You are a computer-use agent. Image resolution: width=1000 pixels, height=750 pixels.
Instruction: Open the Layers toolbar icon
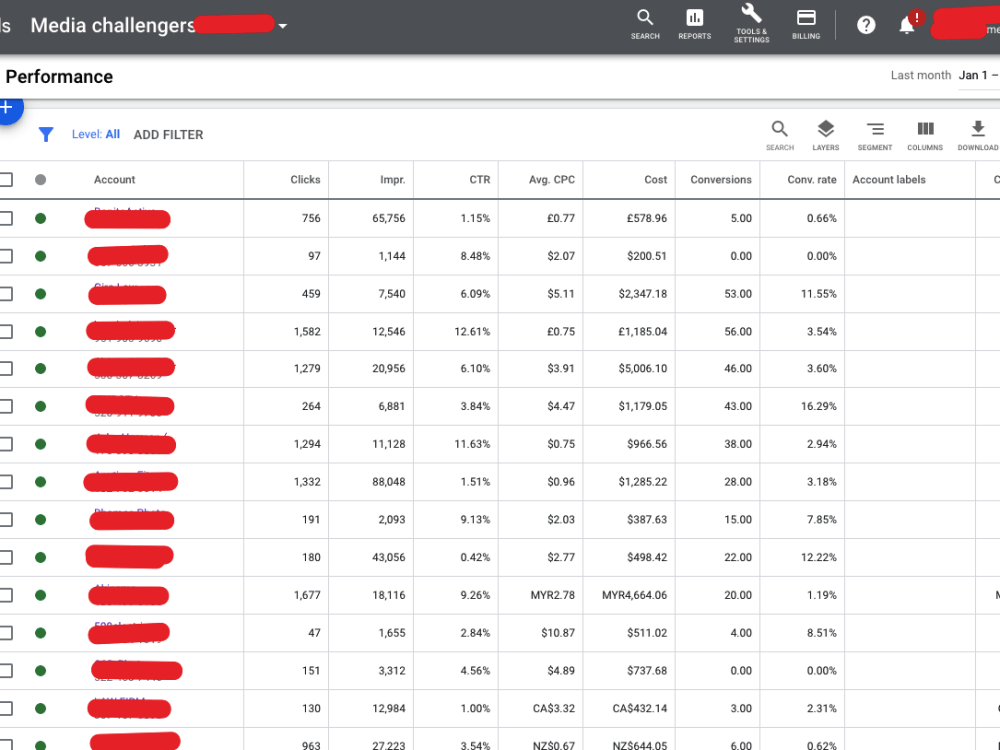pyautogui.click(x=826, y=135)
